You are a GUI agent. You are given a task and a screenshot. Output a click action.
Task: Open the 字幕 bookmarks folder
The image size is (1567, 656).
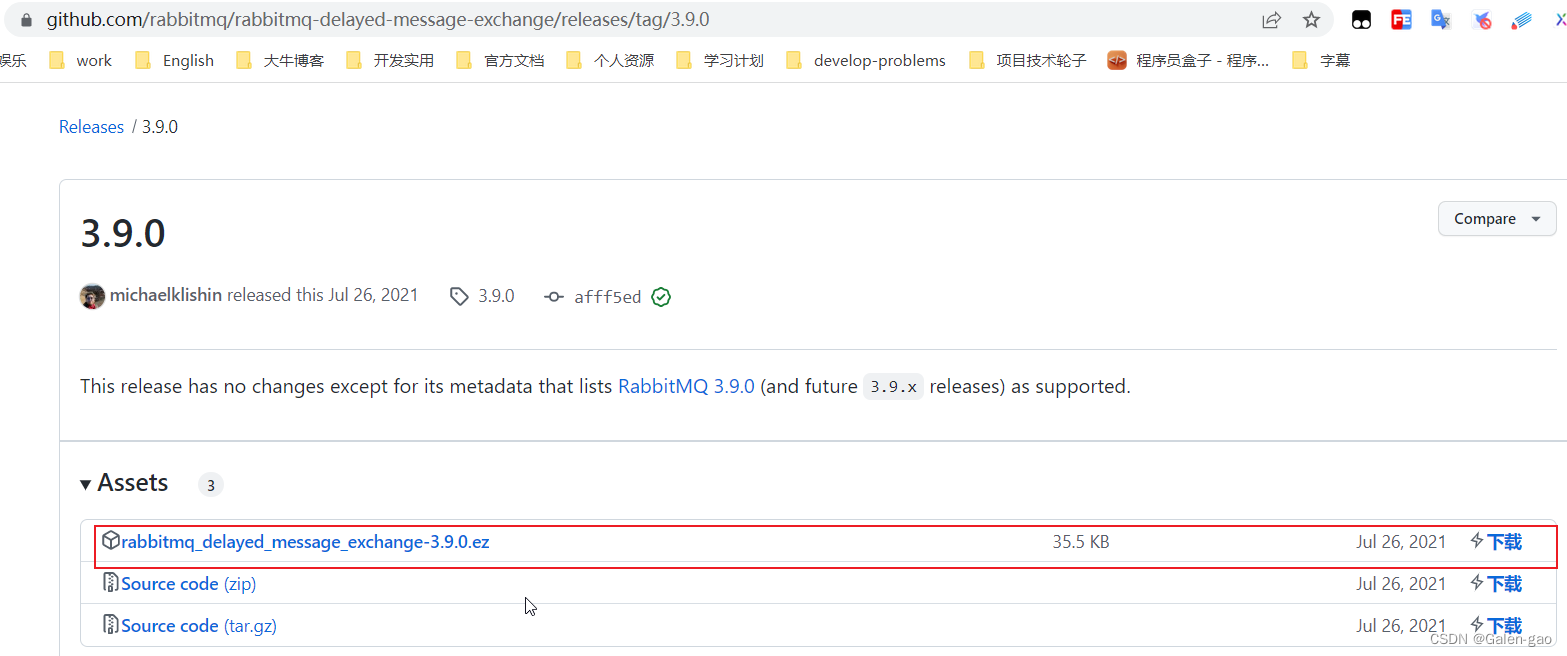pyautogui.click(x=1321, y=61)
